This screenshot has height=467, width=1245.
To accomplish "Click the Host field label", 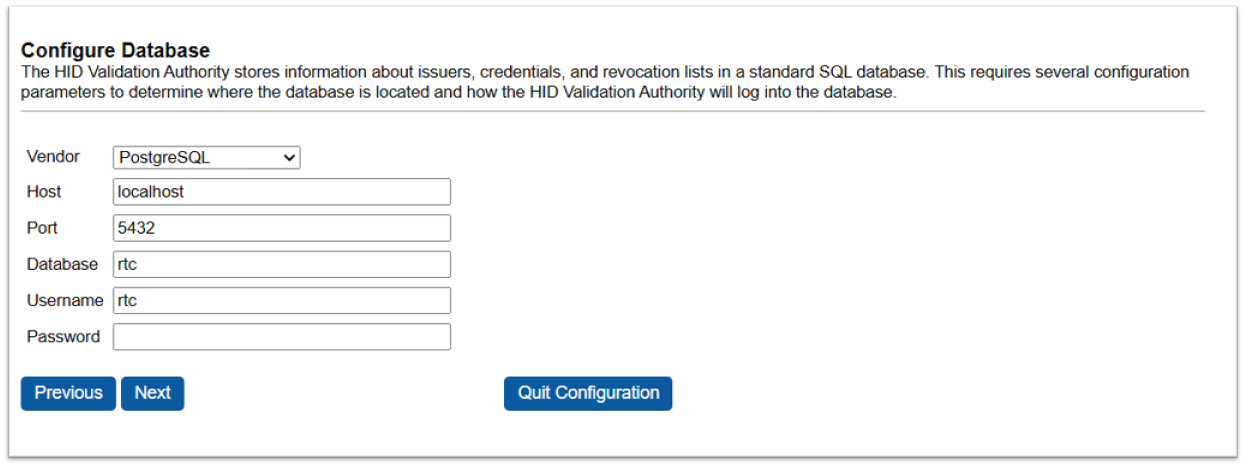I will pos(44,192).
